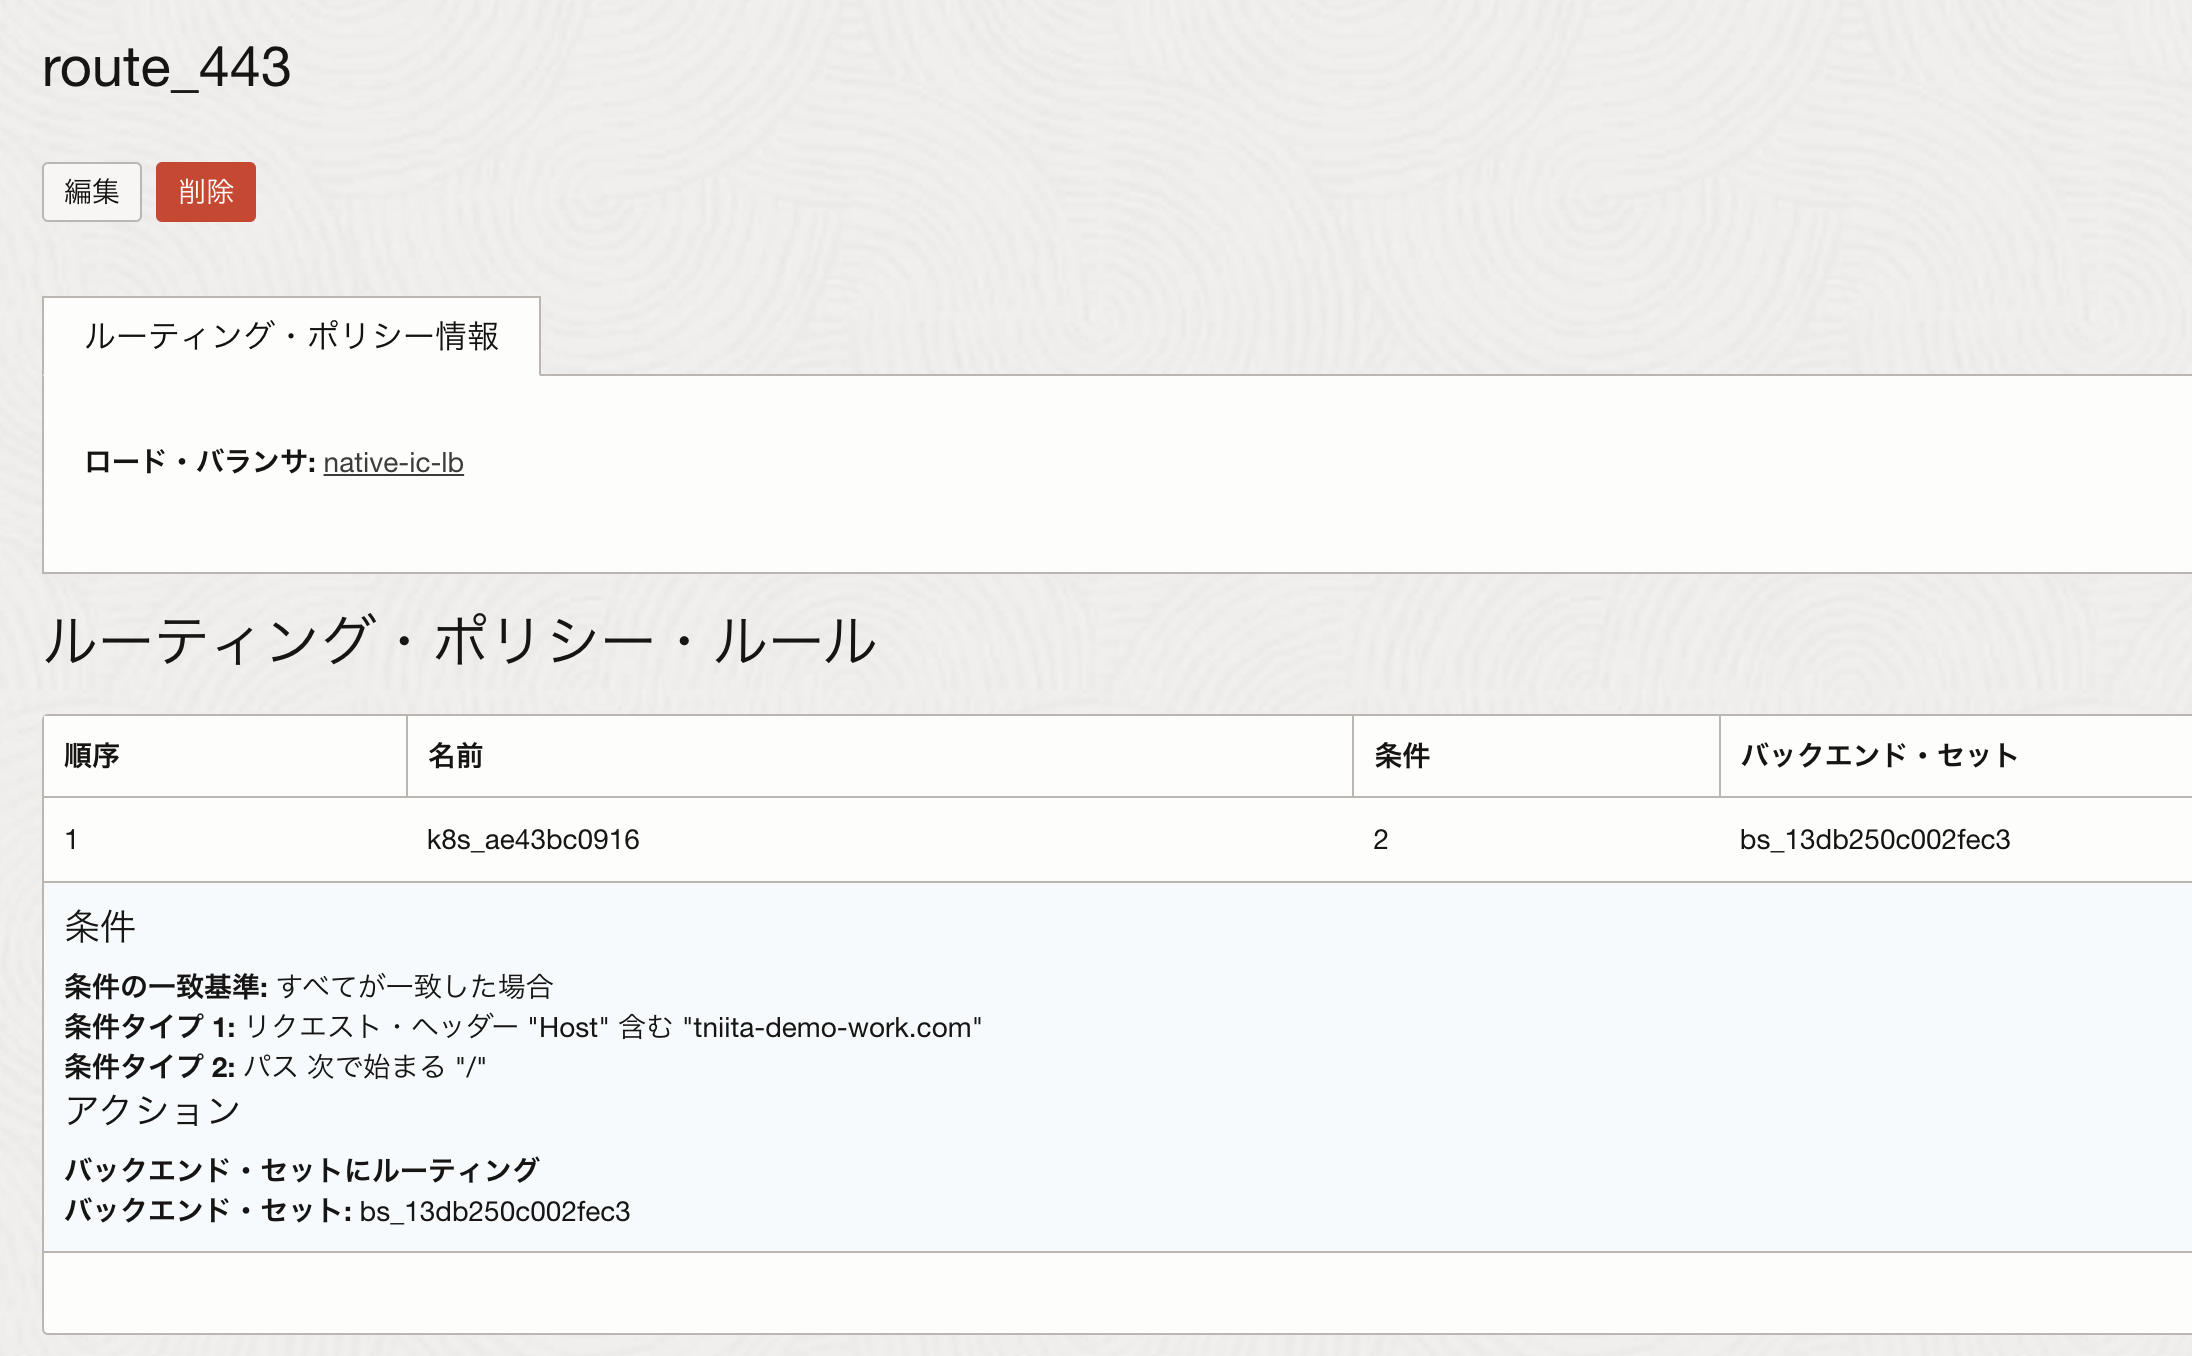The image size is (2192, 1356).
Task: Click the 編集 button to edit route_443
Action: tap(91, 192)
